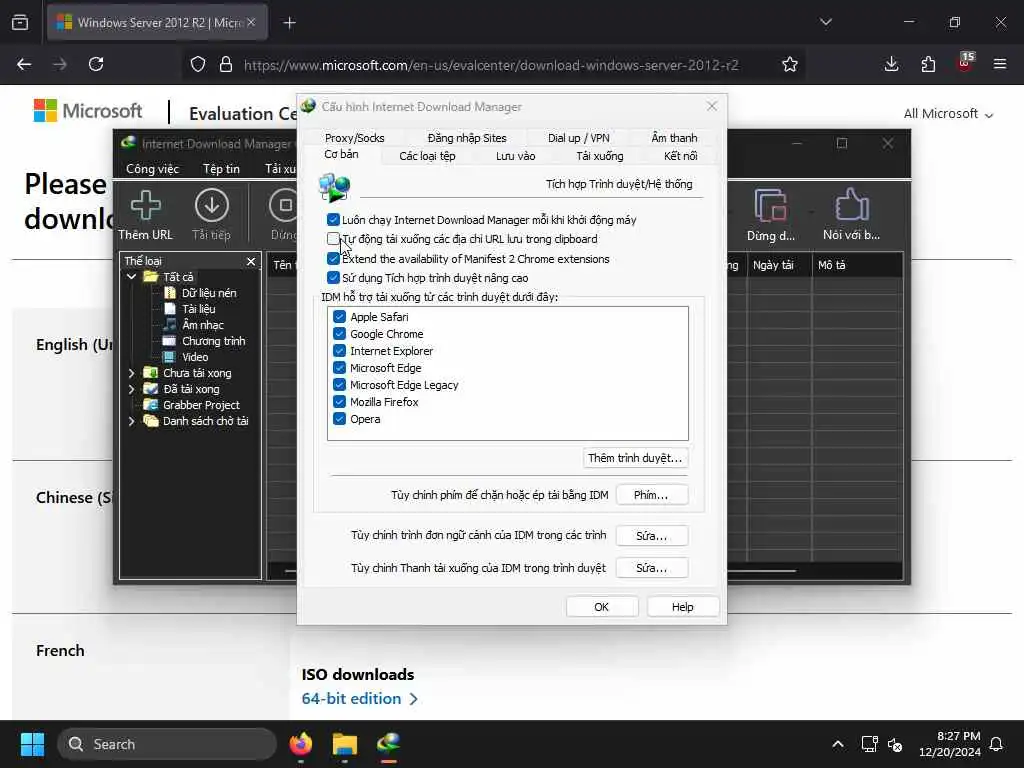Open the Firefox hamburger application menu
Screen dimensions: 1024x768
tap(1000, 64)
